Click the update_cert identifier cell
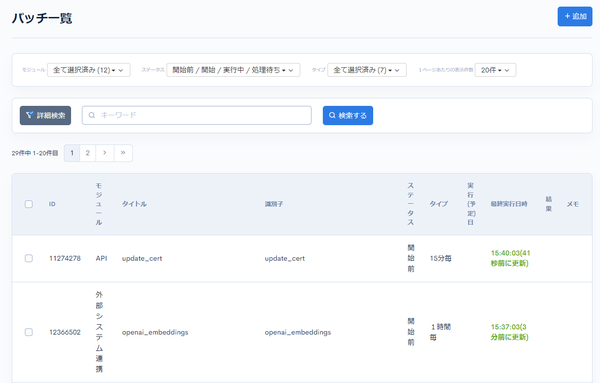 tap(285, 258)
